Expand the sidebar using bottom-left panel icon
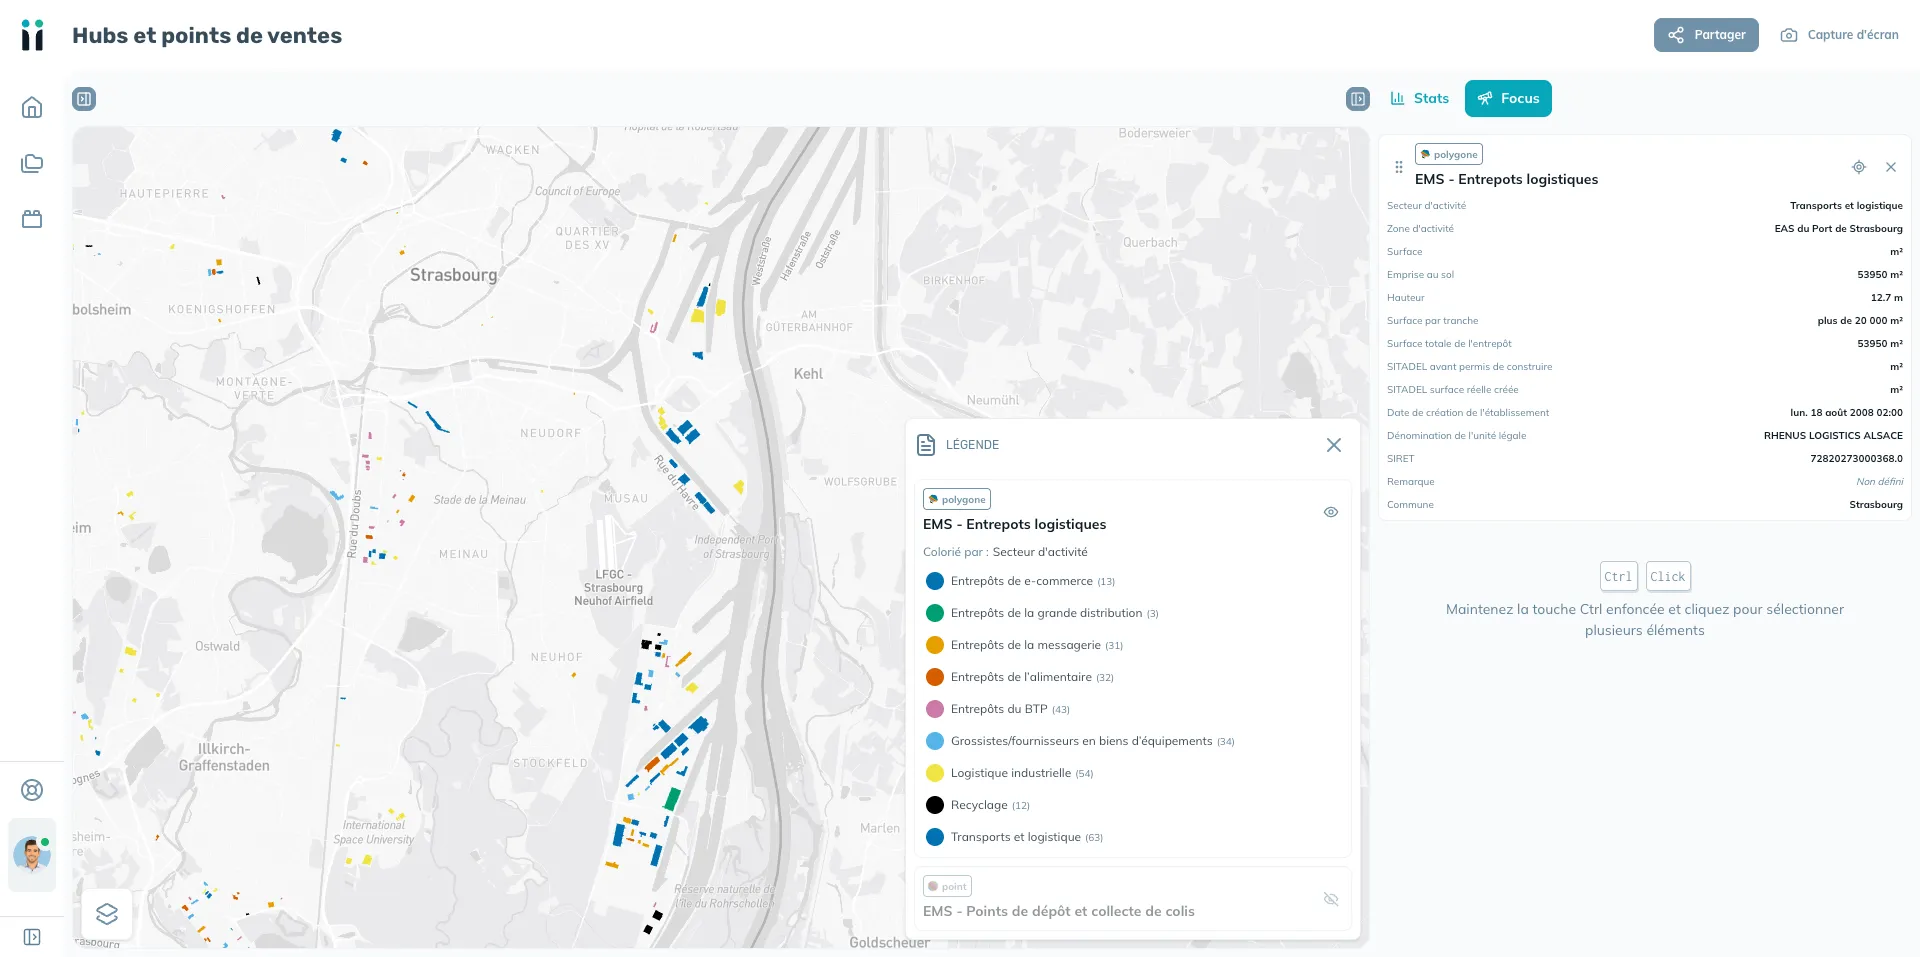Screen dimensions: 1920x957 [32, 937]
